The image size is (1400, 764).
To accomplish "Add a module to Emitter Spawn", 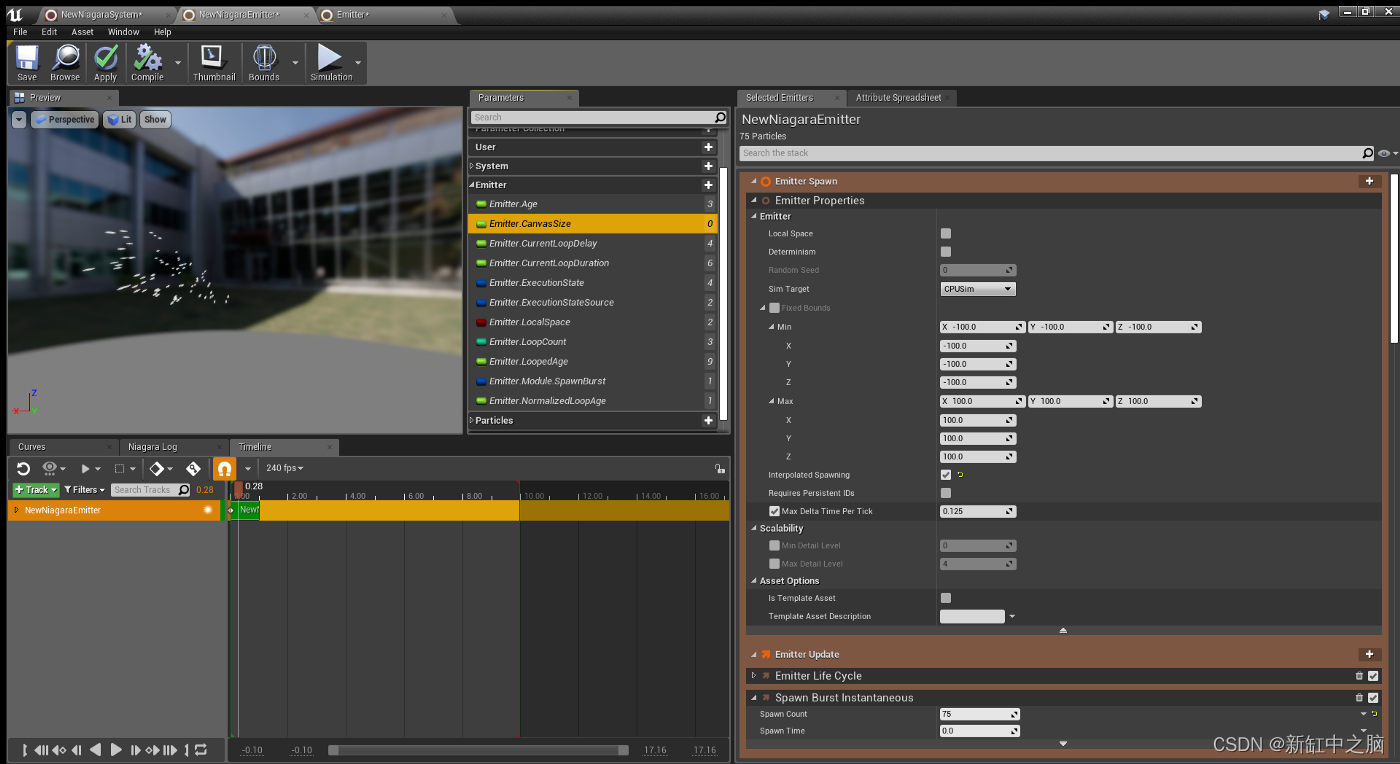I will click(1369, 181).
